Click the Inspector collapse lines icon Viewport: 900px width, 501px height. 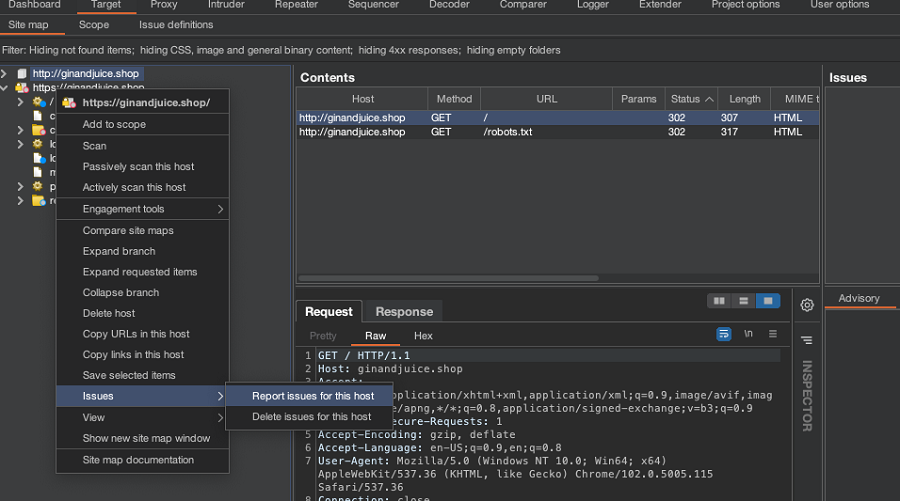[x=807, y=340]
